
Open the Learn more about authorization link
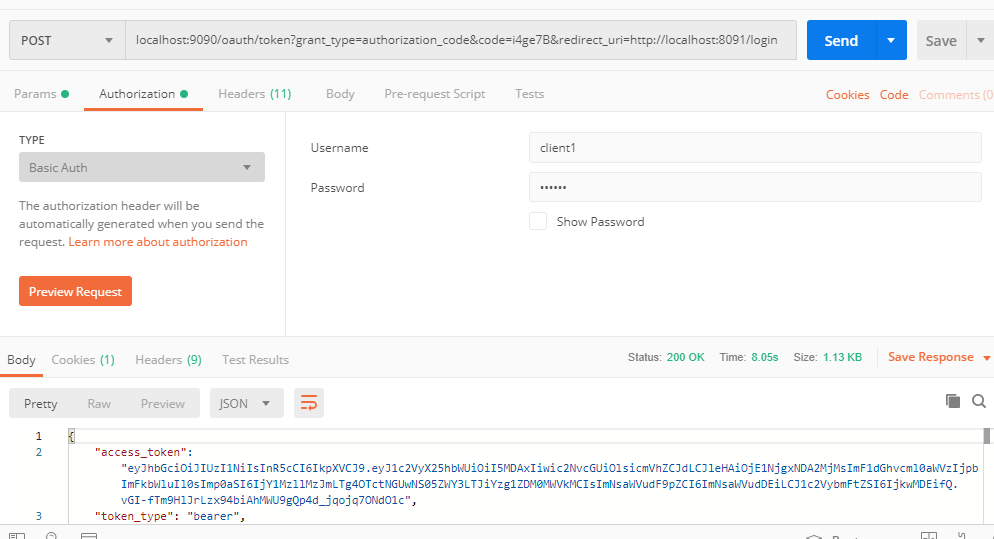pos(158,242)
